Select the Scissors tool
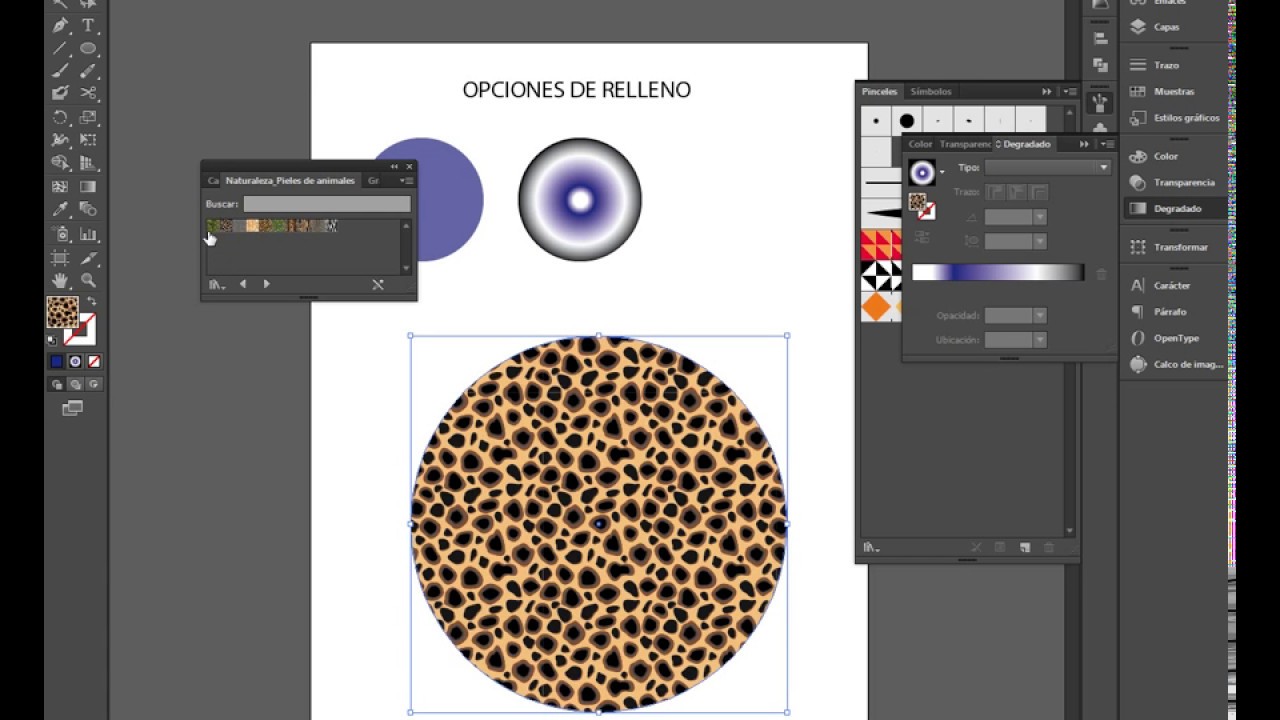1280x720 pixels. pyautogui.click(x=88, y=93)
